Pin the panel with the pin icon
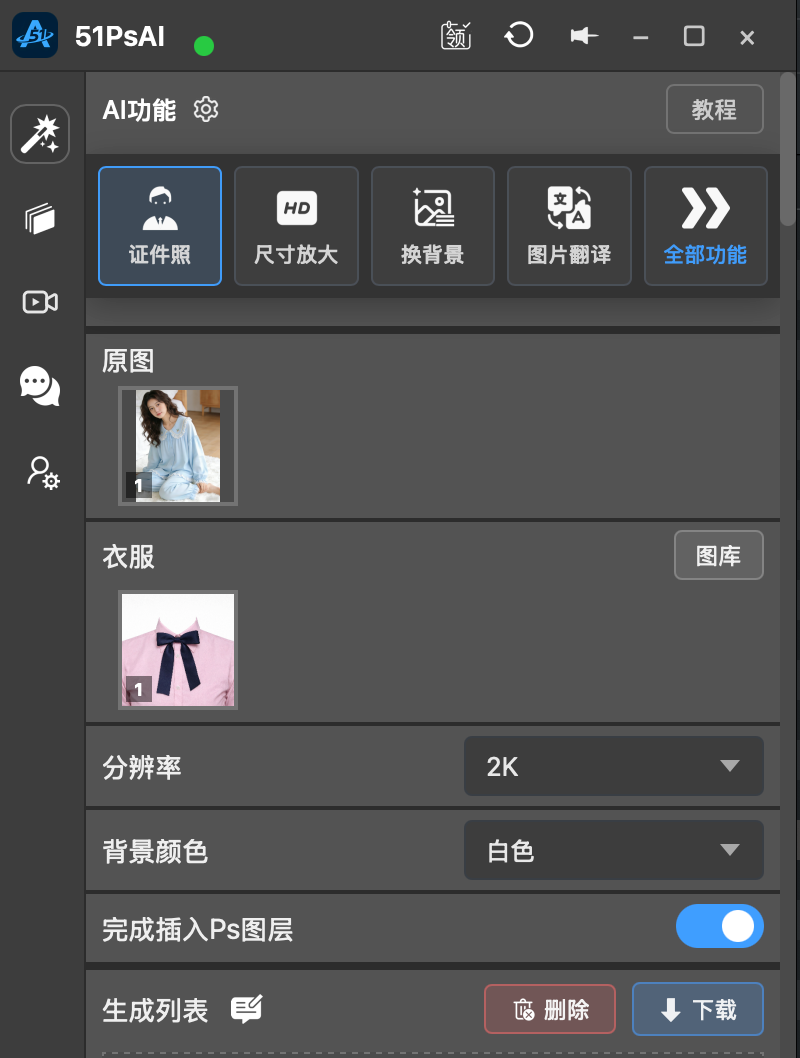800x1058 pixels. click(583, 35)
